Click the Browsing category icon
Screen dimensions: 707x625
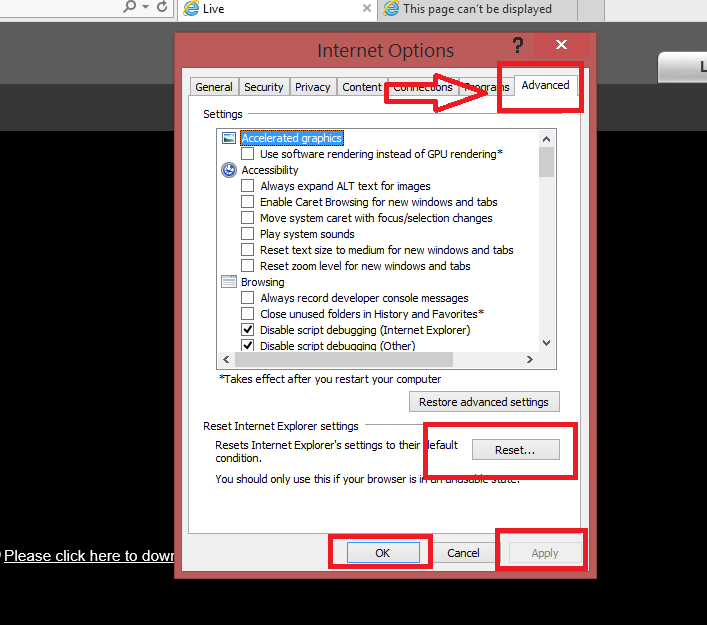click(229, 282)
